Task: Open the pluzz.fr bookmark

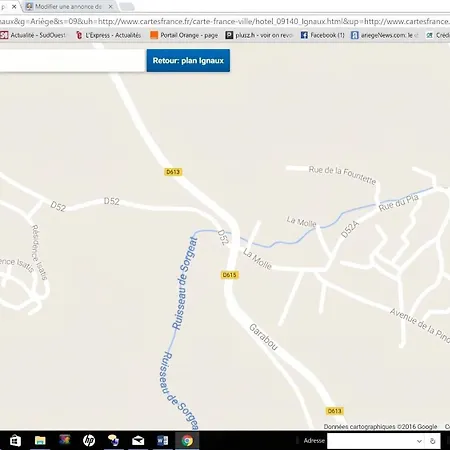Action: click(259, 35)
